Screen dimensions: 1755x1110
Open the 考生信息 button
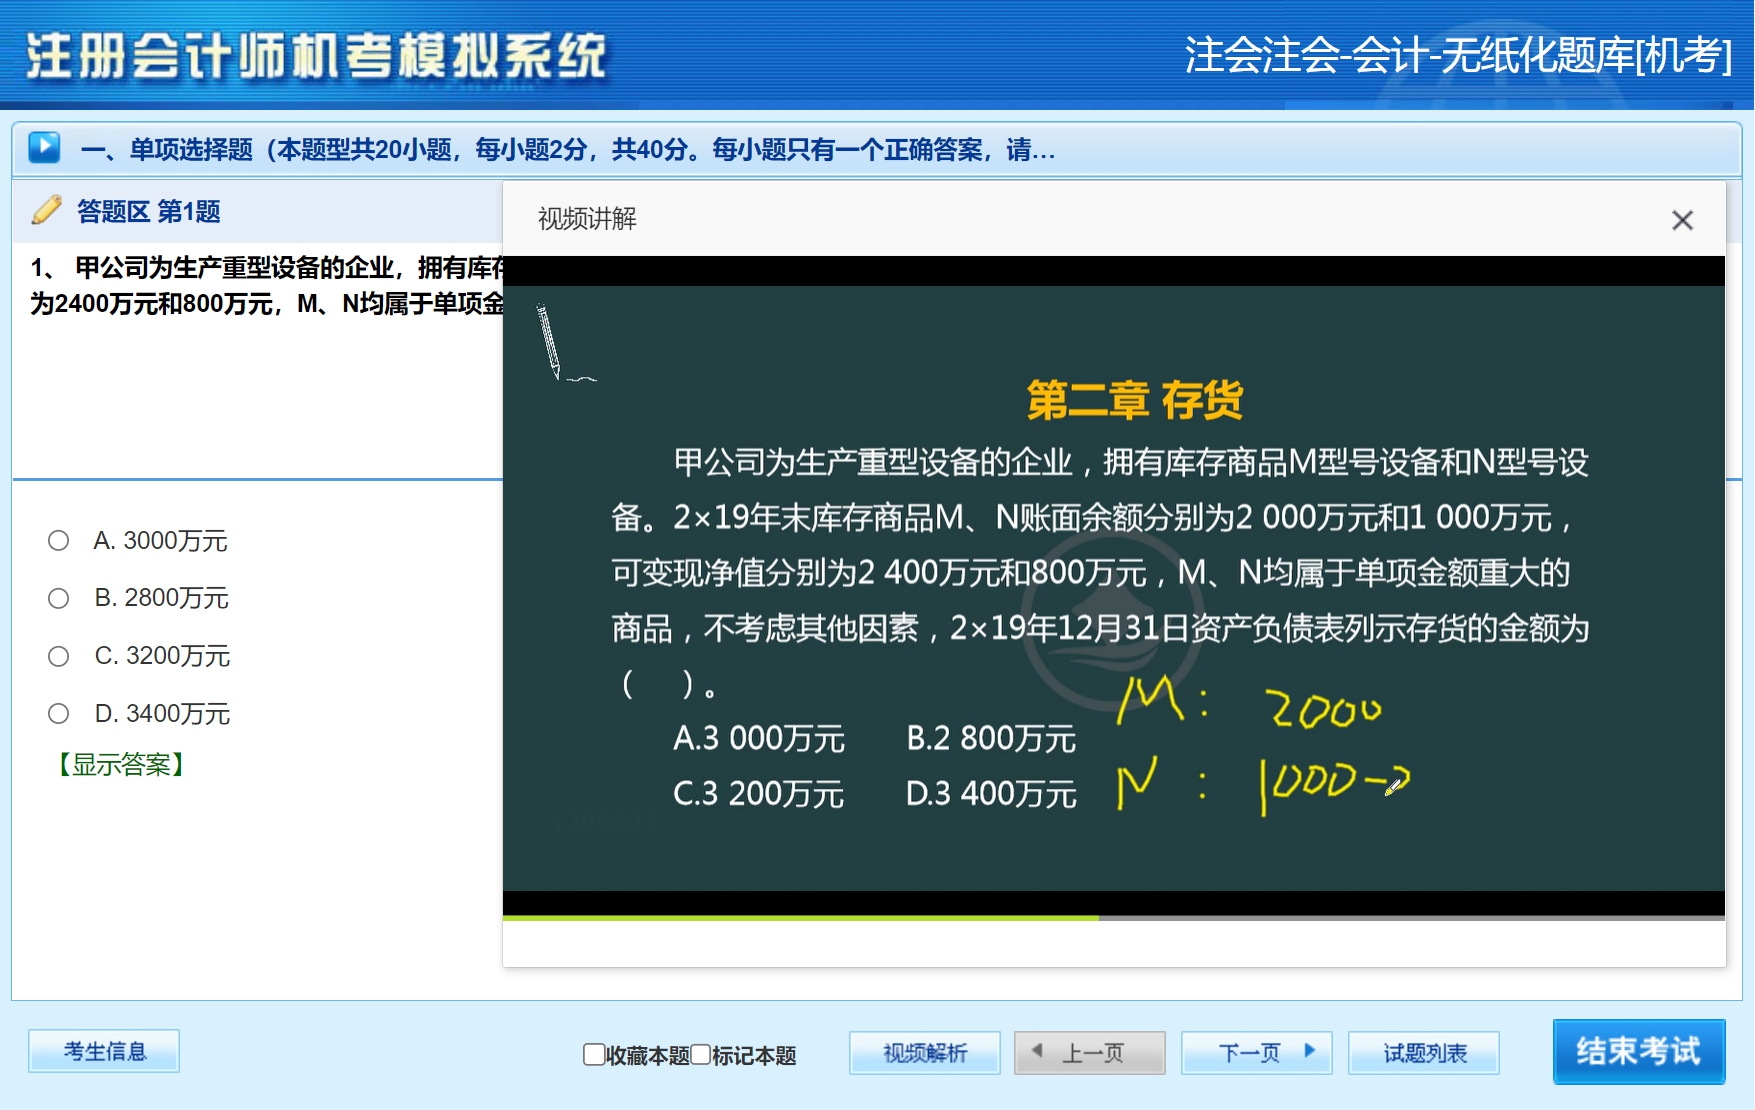[x=104, y=1051]
